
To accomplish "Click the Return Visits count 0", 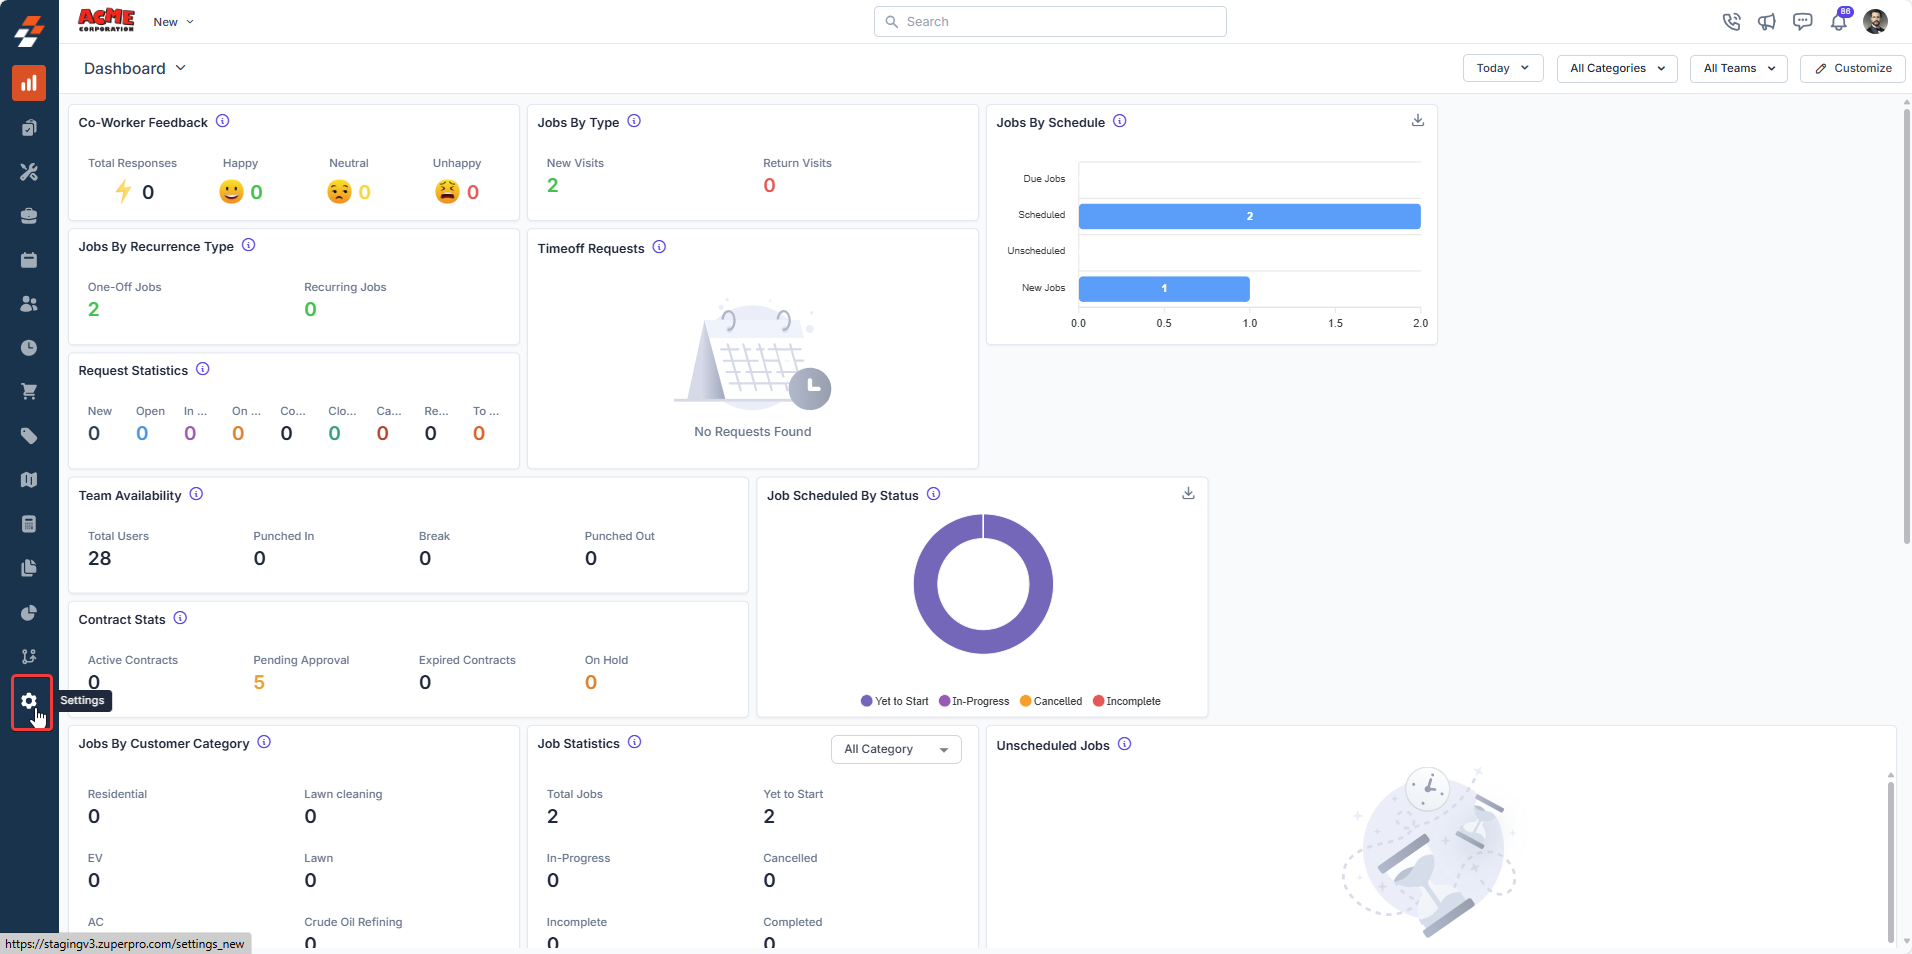I will (x=769, y=185).
